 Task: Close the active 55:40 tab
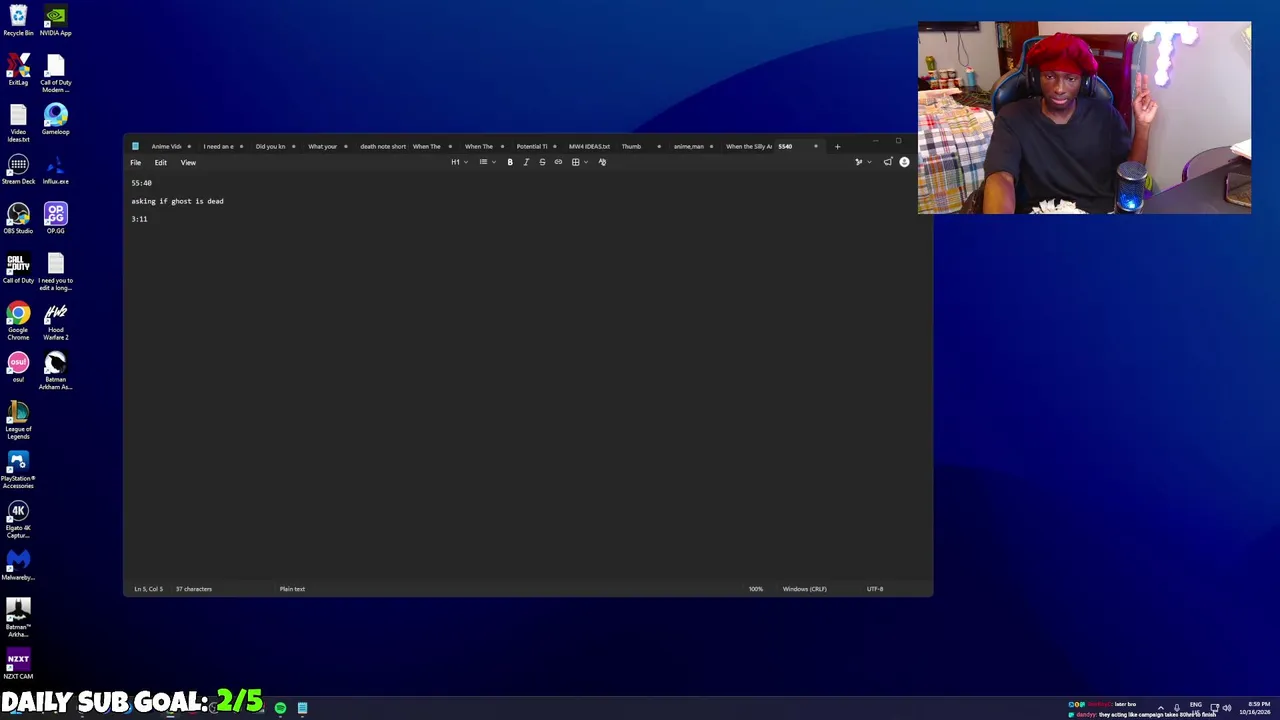coord(815,146)
